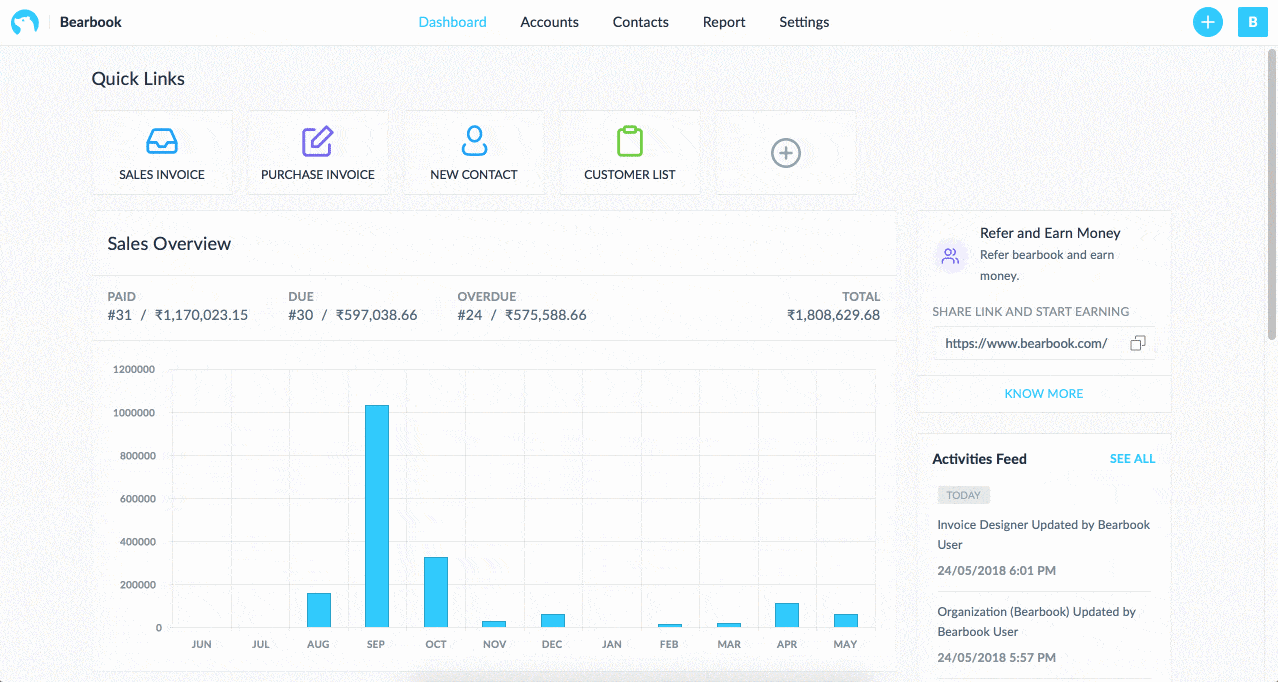This screenshot has width=1278, height=682.
Task: Open the Contacts menu
Action: click(640, 22)
